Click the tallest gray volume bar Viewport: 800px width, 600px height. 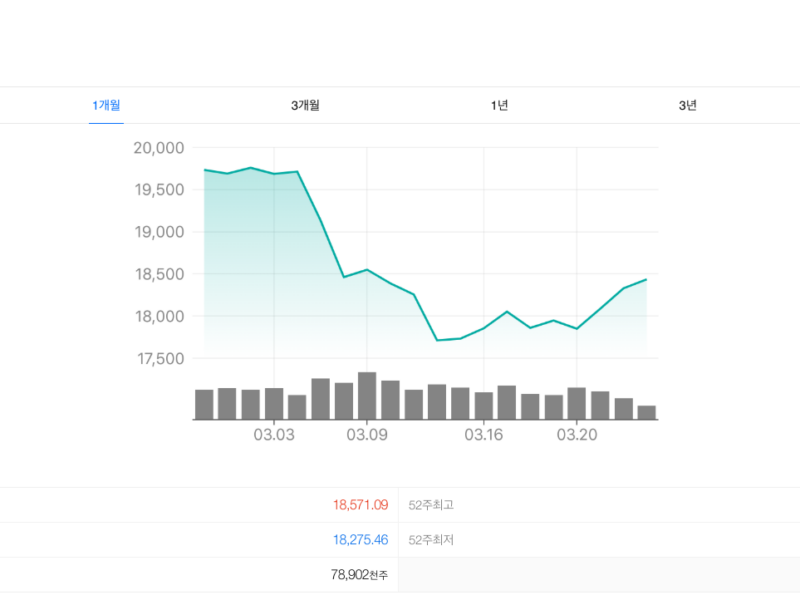(367, 396)
